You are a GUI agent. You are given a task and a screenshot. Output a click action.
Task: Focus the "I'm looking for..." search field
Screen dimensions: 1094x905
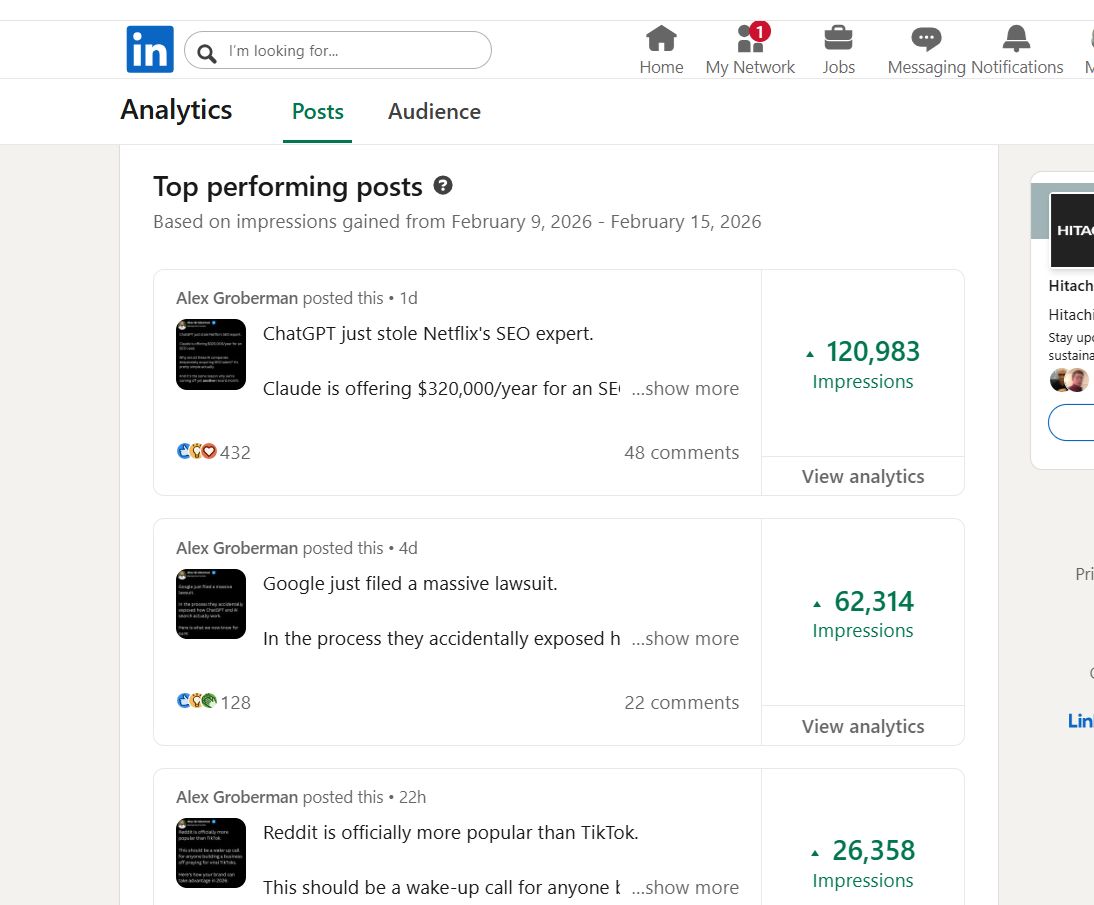tap(338, 50)
